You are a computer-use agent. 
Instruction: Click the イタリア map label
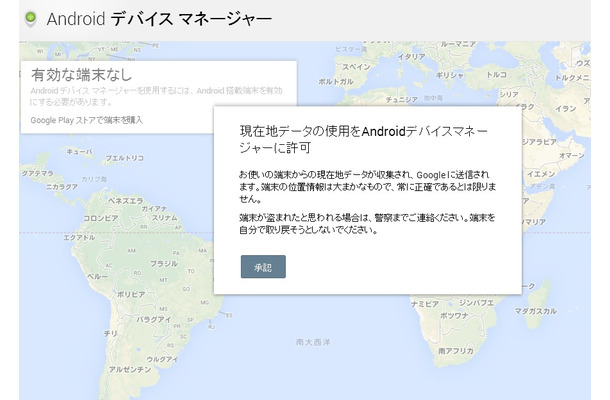412,57
